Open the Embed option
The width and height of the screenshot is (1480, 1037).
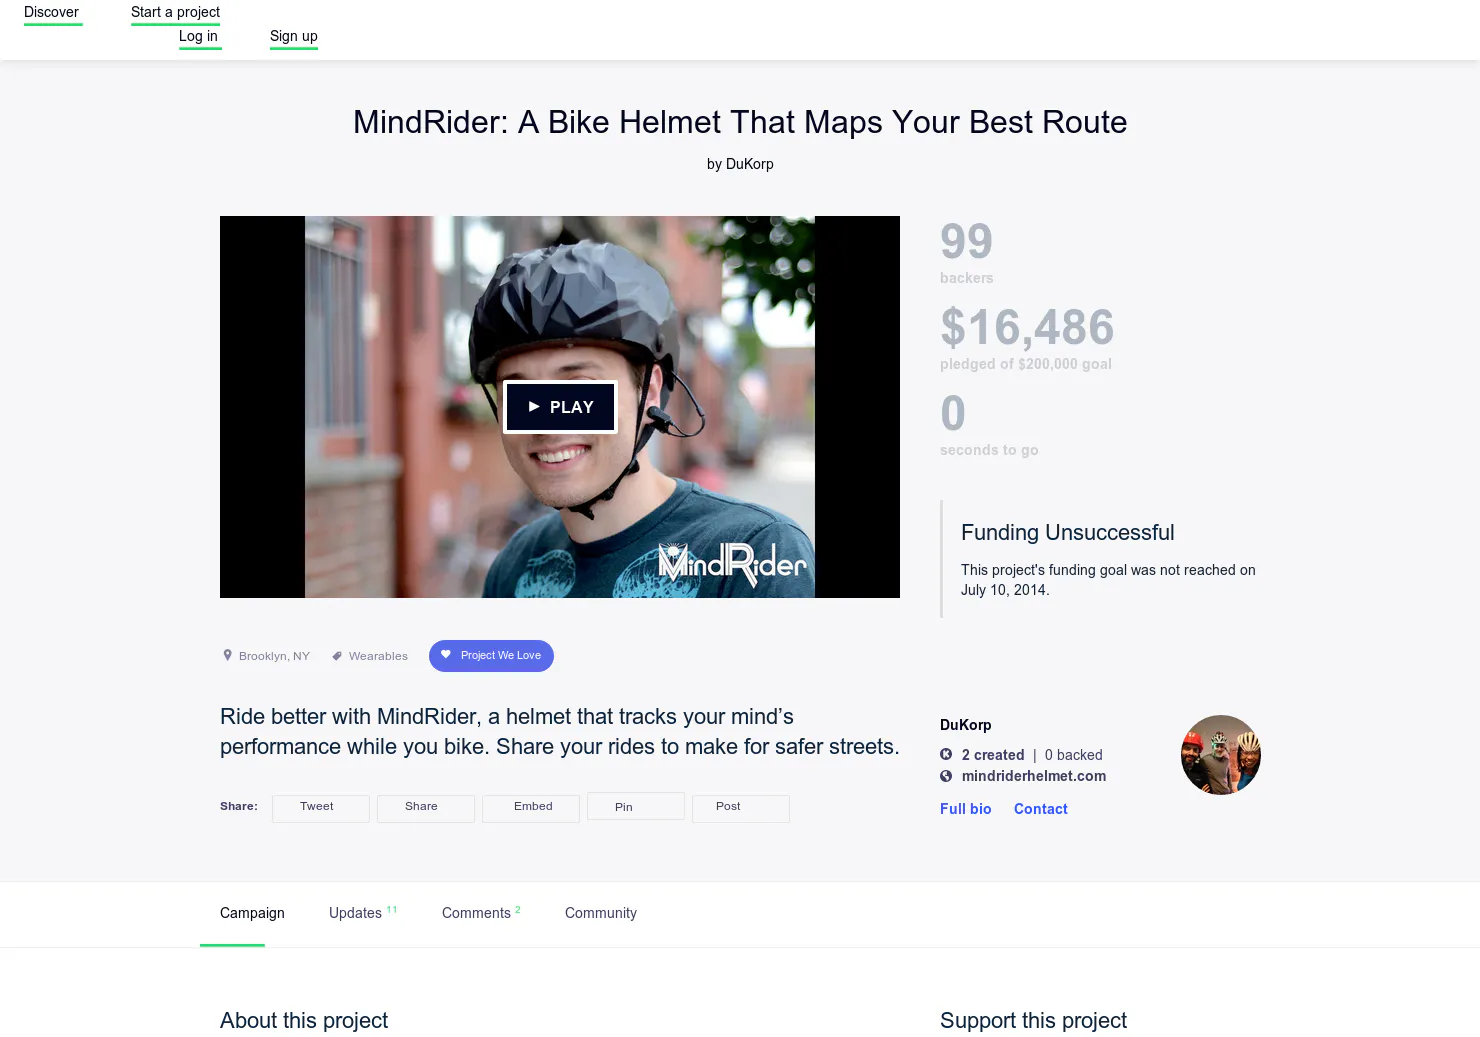click(x=531, y=808)
